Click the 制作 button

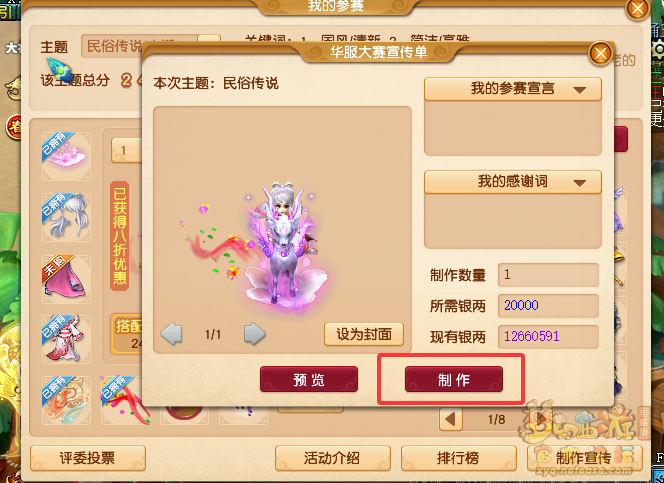click(x=454, y=379)
